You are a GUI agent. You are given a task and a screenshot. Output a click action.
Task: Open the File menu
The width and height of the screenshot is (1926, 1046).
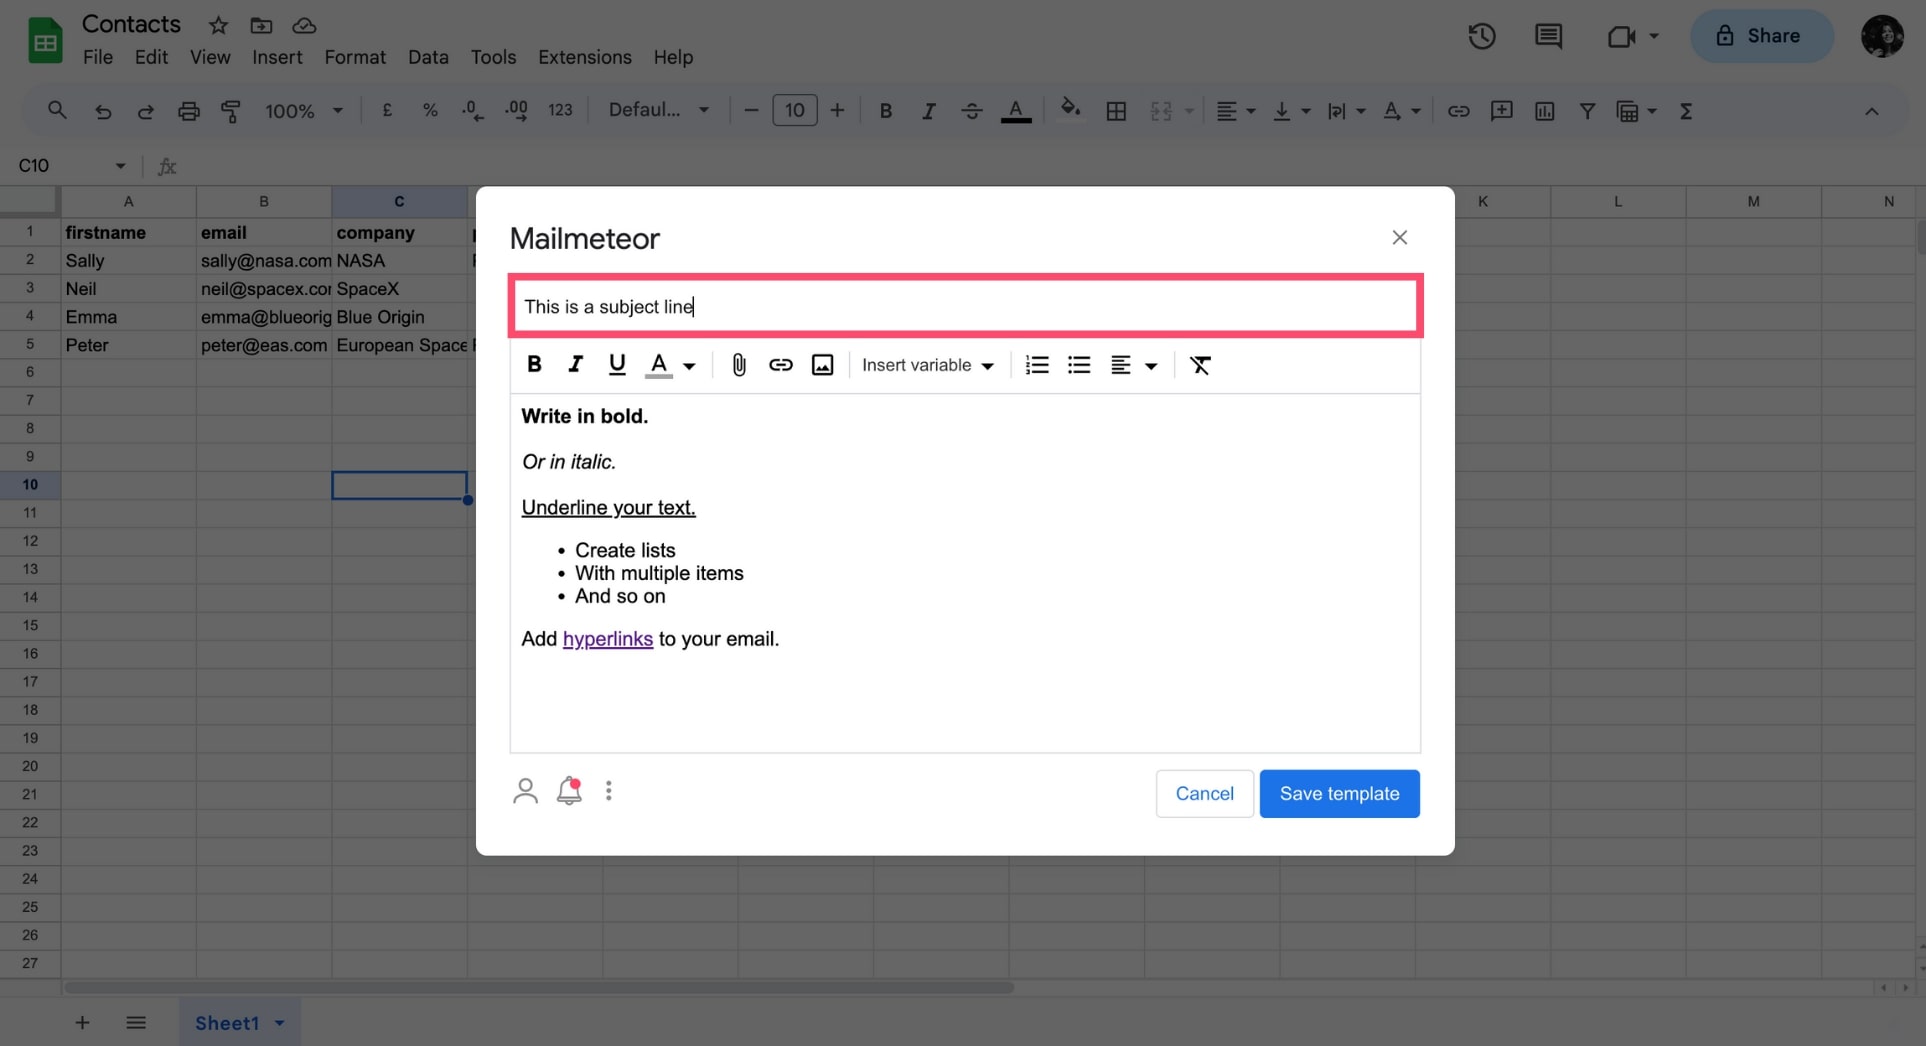[x=98, y=57]
